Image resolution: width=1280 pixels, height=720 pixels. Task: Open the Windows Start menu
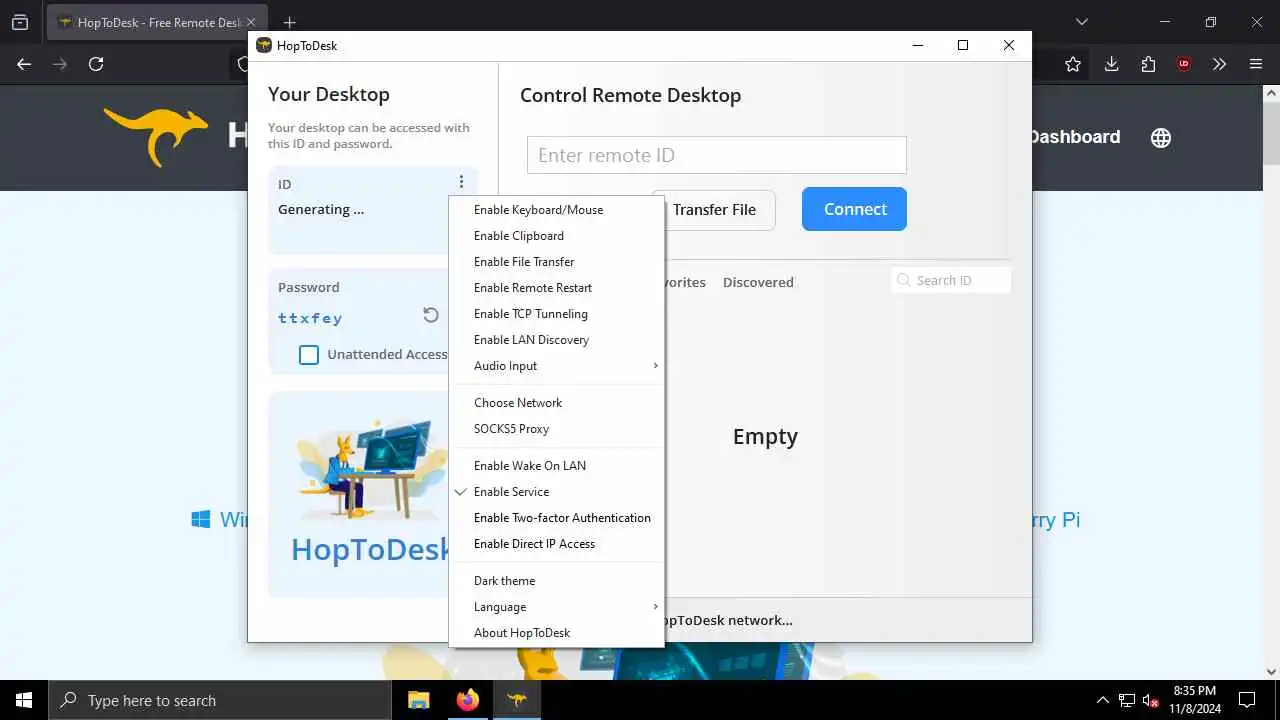coord(24,700)
